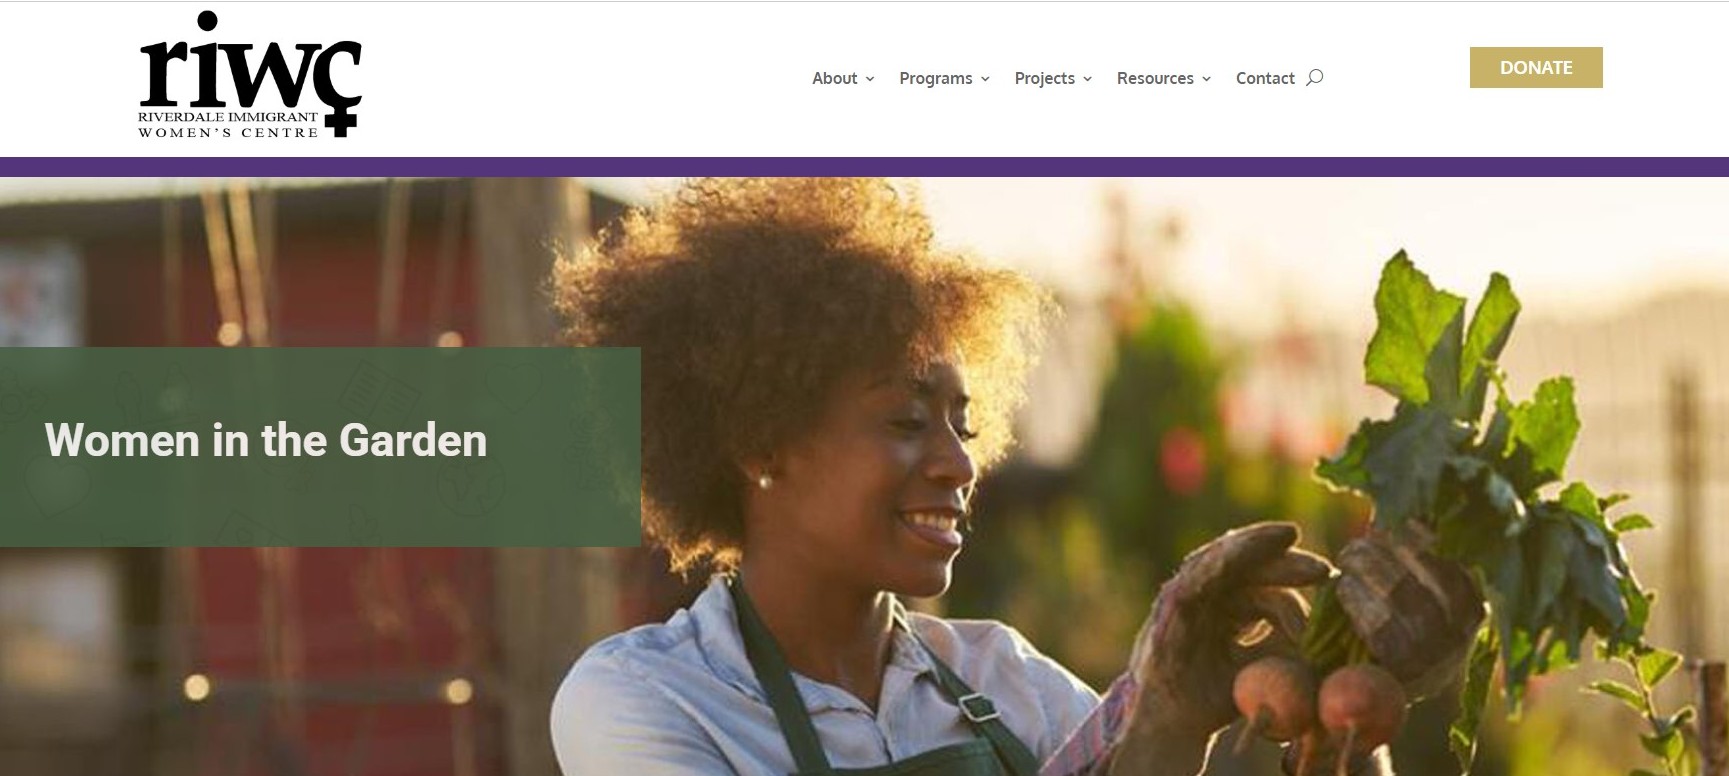Screen dimensions: 1729x776
Task: Select the Projects menu label
Action: pos(1044,78)
